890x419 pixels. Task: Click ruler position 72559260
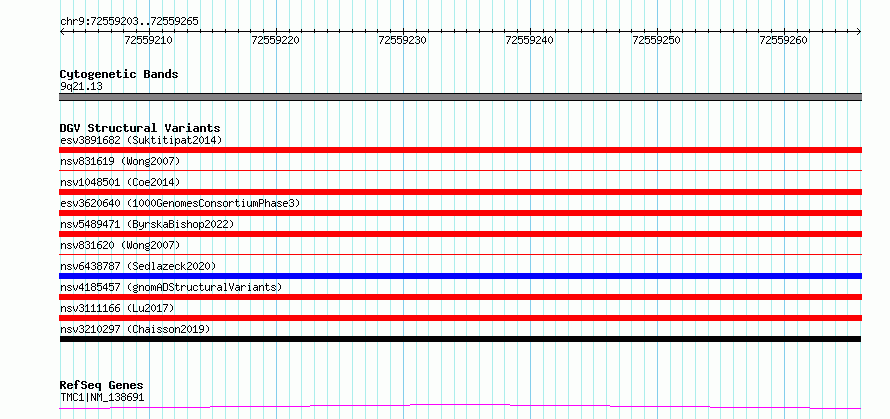pos(784,40)
